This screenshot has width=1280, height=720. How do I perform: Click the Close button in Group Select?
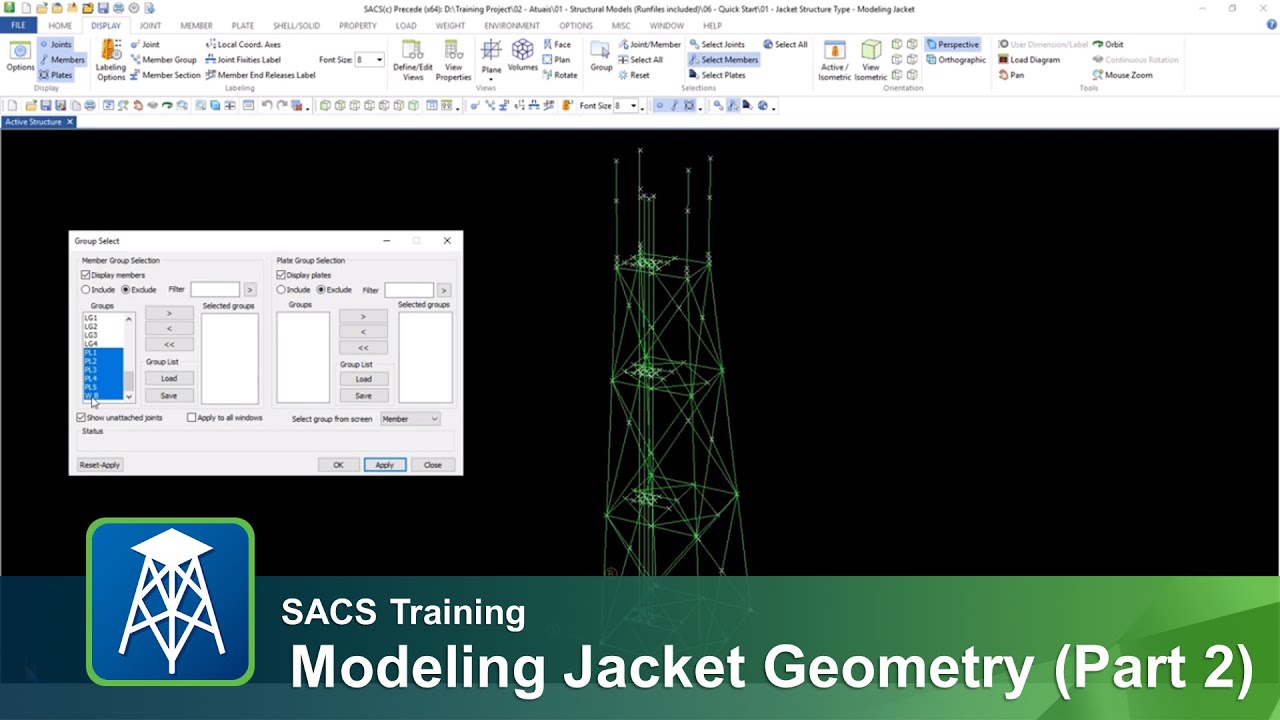click(x=432, y=465)
